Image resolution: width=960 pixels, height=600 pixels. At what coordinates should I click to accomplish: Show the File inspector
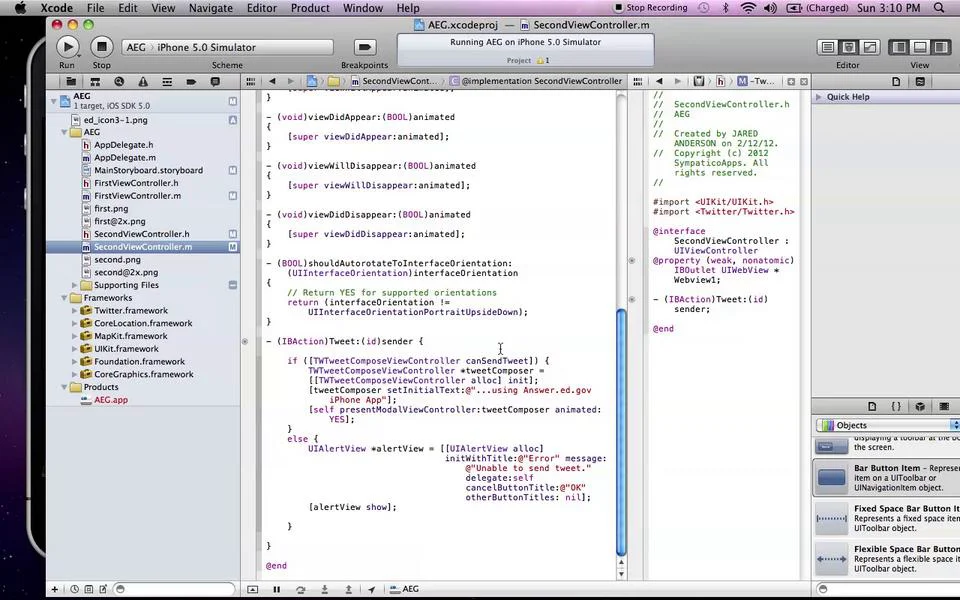click(896, 81)
